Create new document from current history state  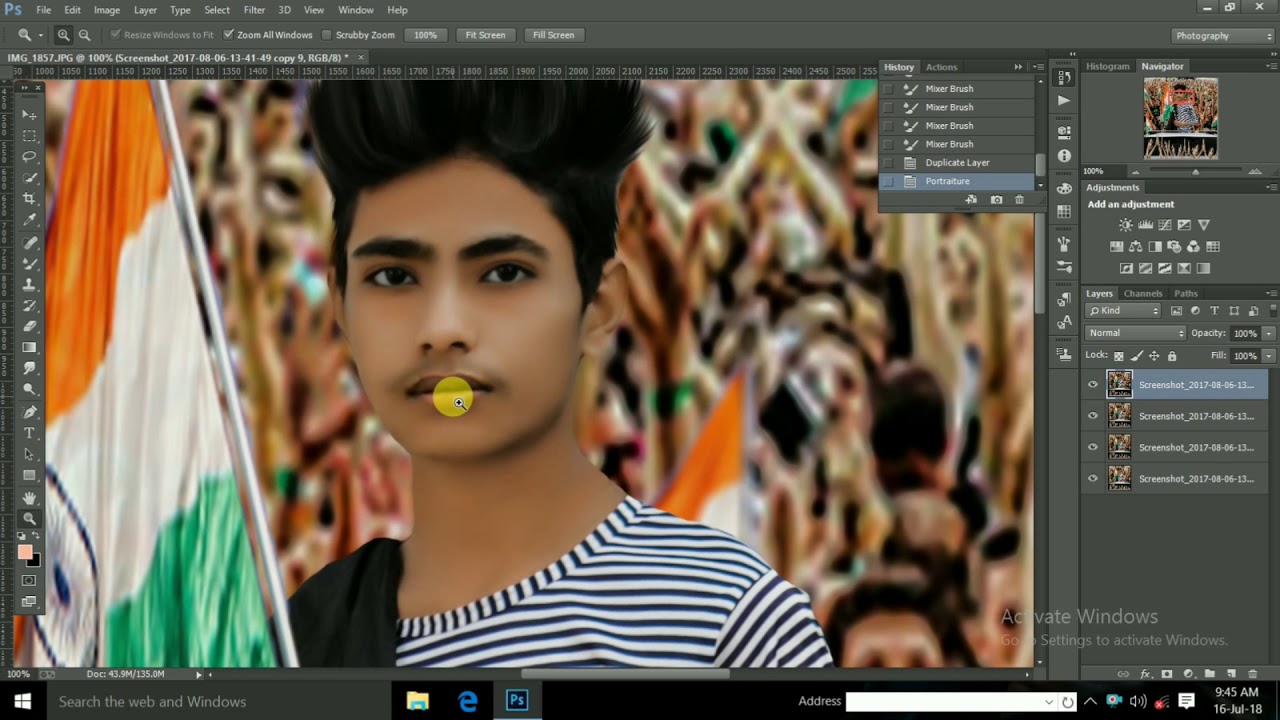click(971, 200)
